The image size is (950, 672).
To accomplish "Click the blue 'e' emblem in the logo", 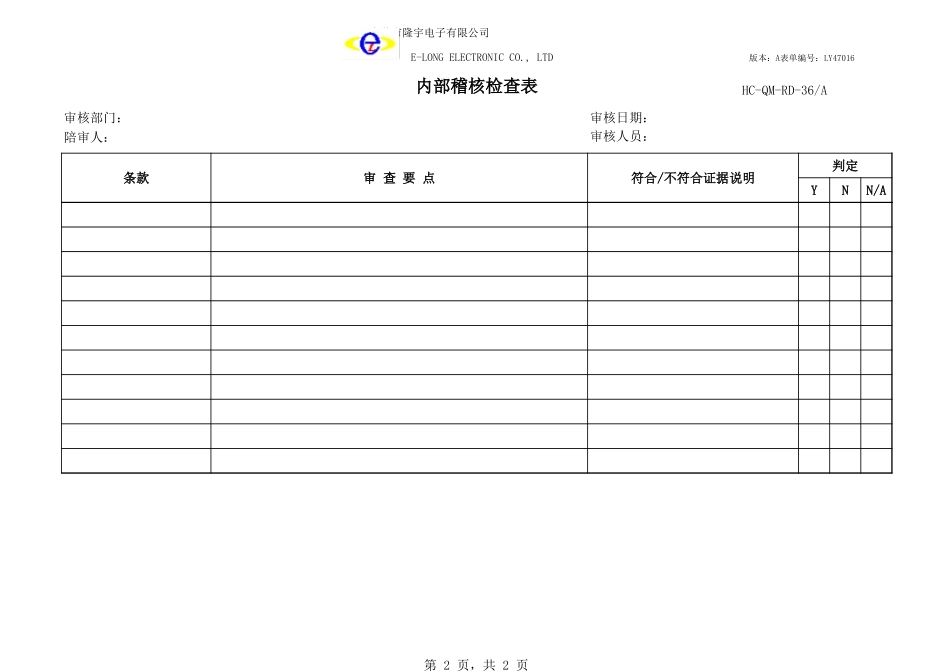I will tap(368, 43).
